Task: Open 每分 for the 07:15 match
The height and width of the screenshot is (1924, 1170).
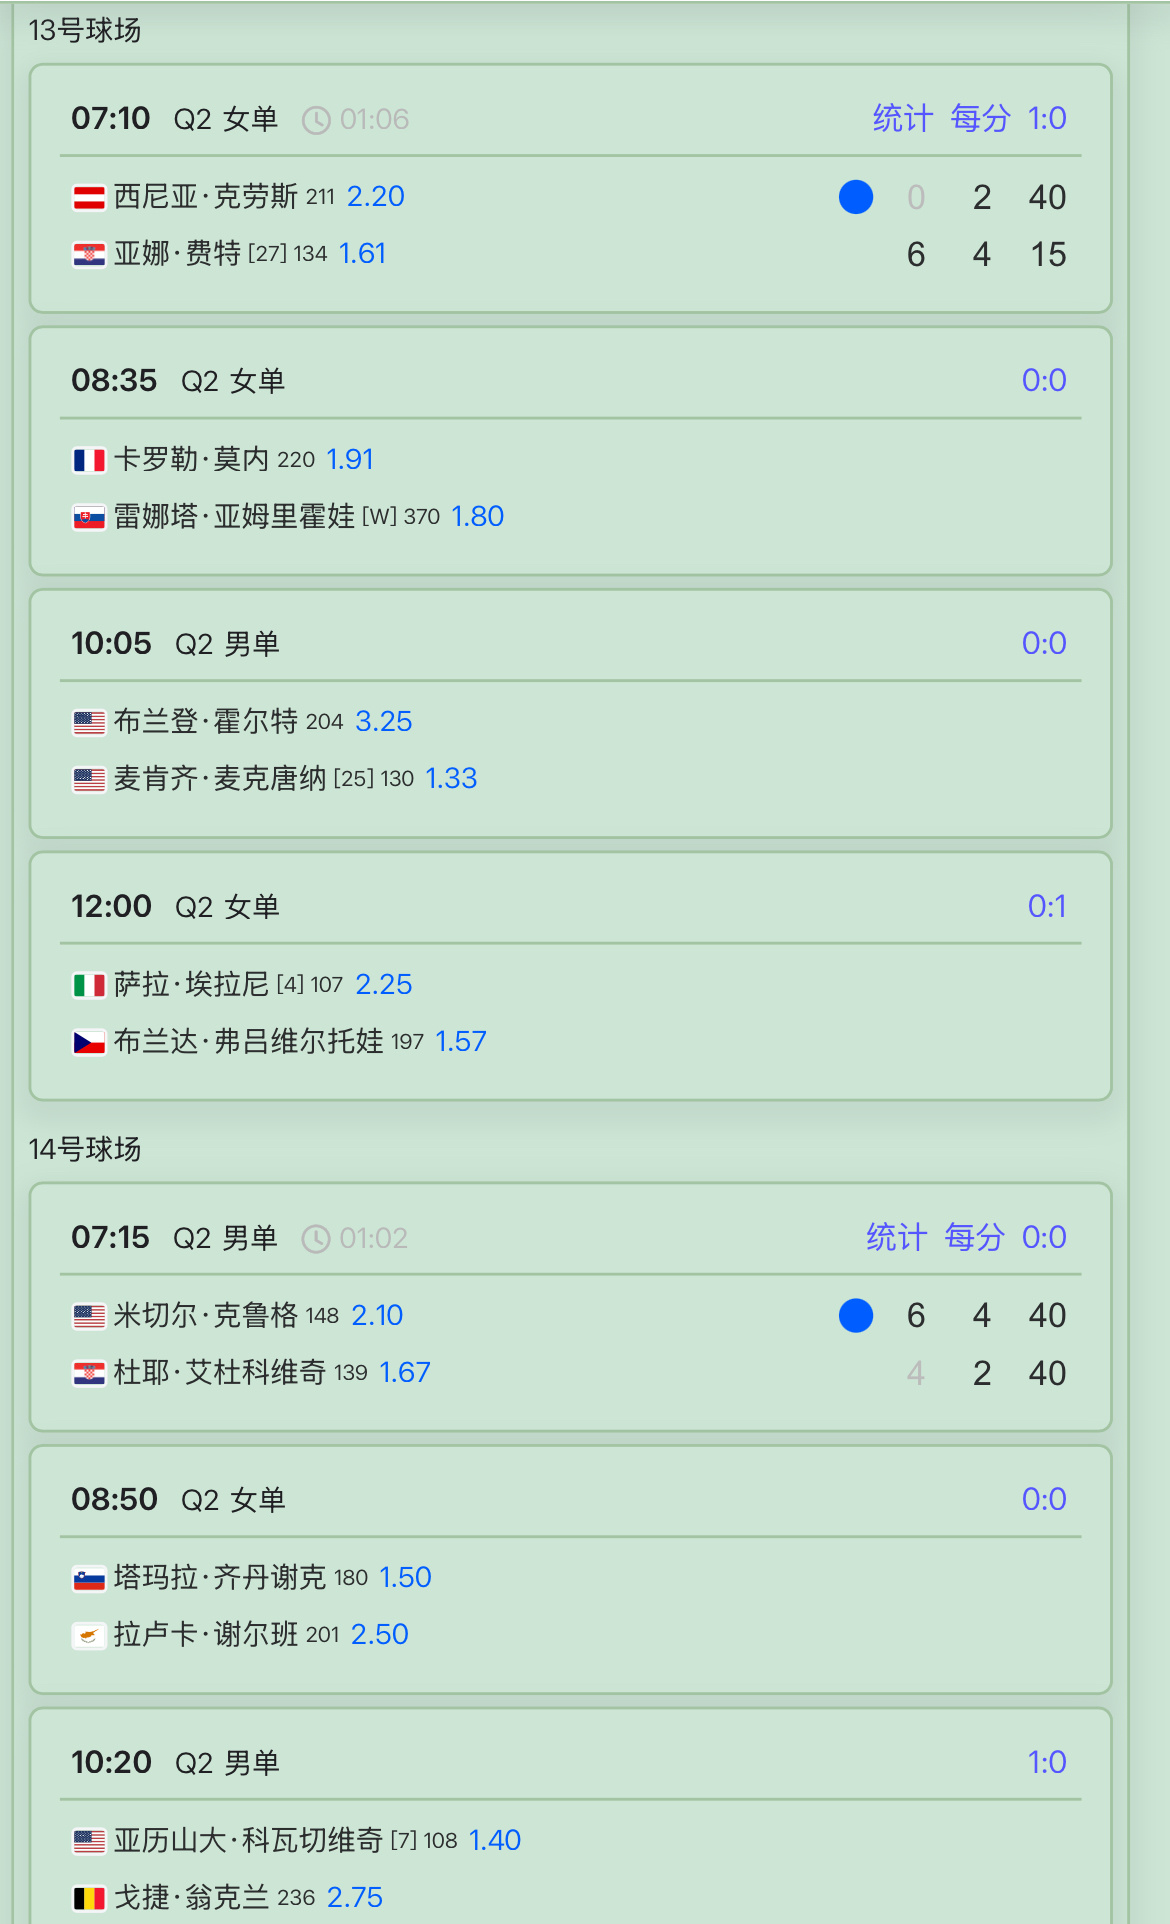Action: point(975,1237)
